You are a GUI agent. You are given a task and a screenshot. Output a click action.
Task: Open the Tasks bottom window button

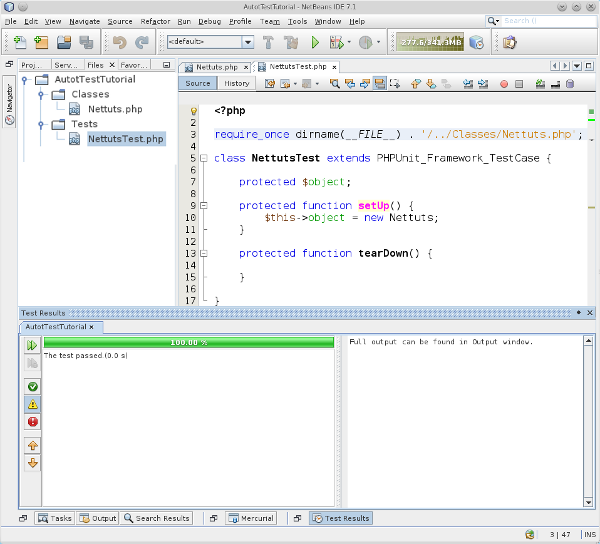pyautogui.click(x=55, y=518)
